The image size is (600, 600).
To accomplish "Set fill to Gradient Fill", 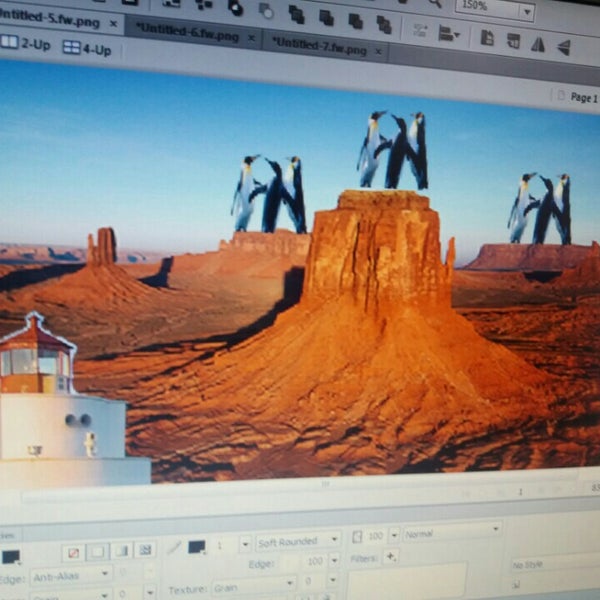I will tap(122, 551).
